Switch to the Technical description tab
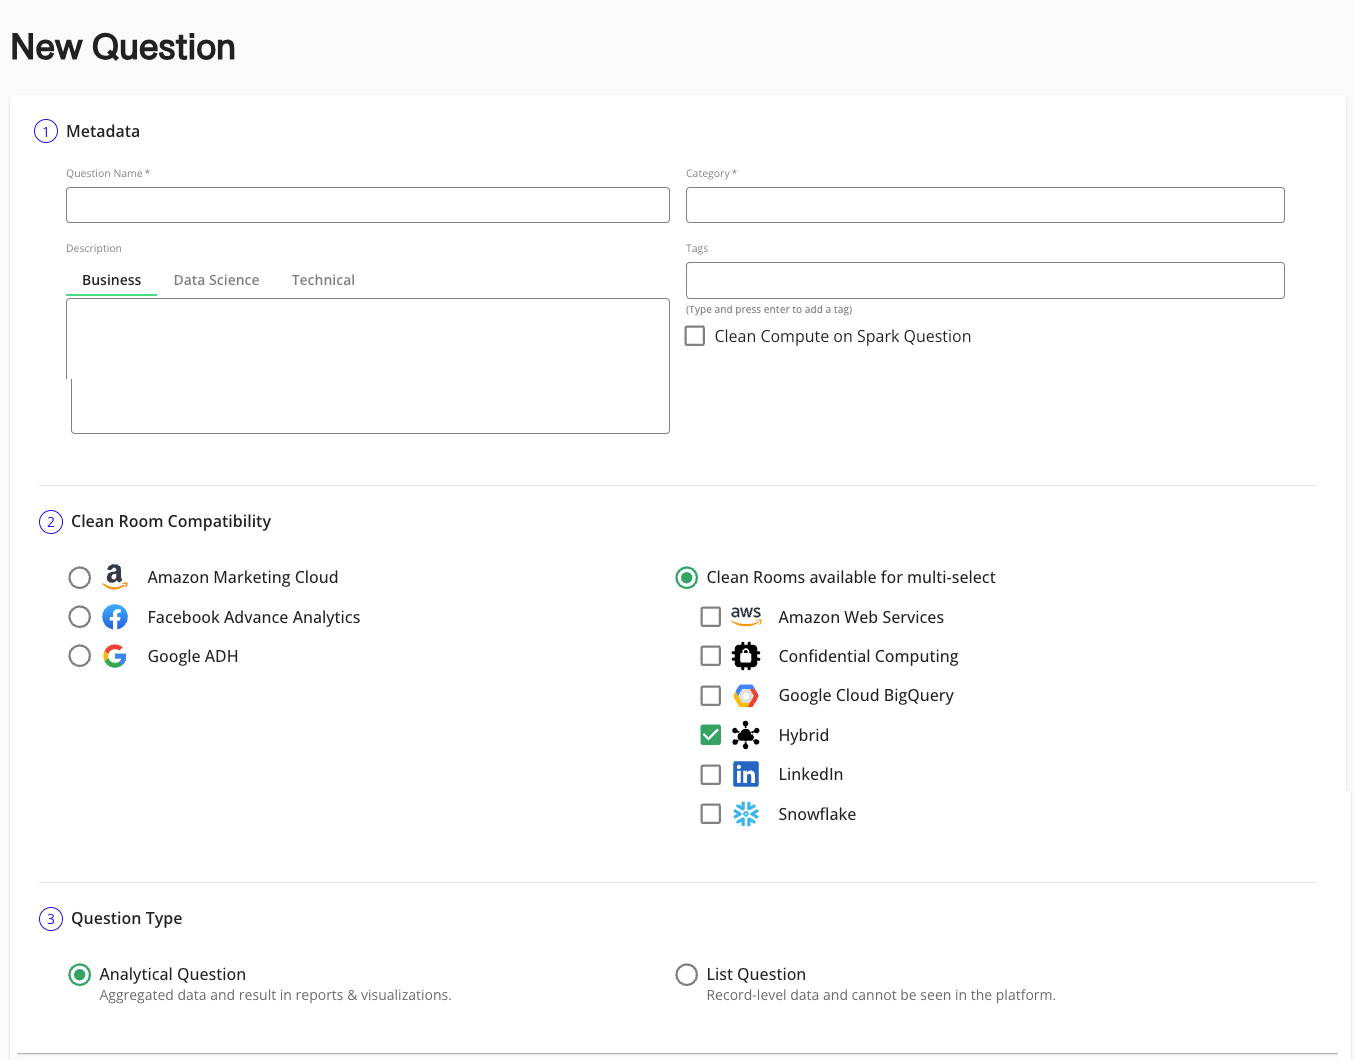Viewport: 1354px width, 1060px height. coord(323,280)
